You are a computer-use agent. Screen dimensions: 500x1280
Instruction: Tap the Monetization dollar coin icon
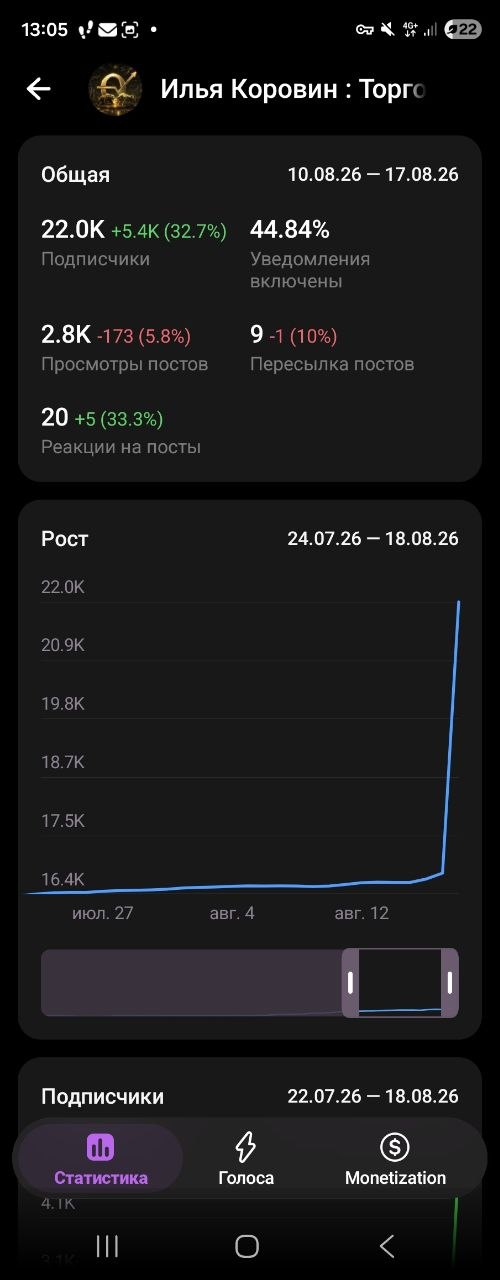tap(395, 1147)
